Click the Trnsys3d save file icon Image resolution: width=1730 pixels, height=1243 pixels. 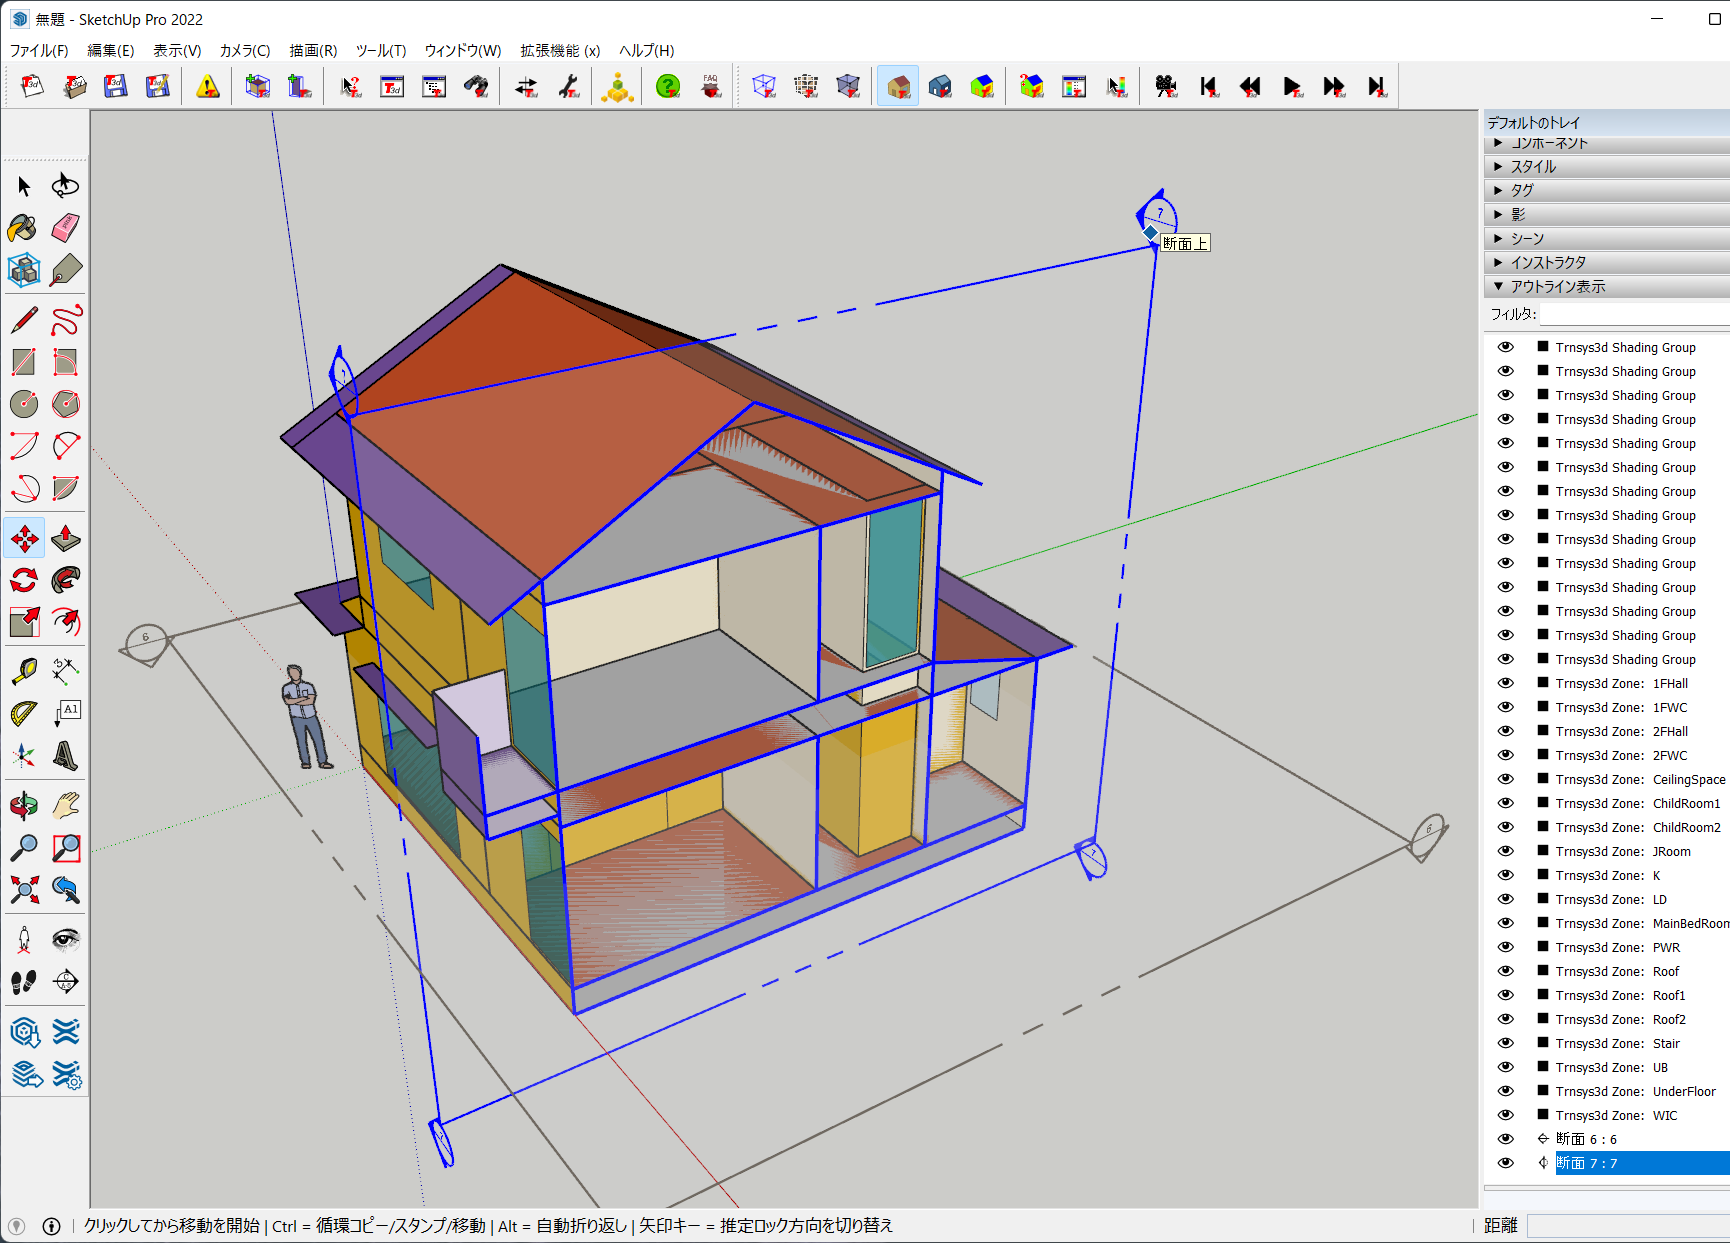pos(115,86)
